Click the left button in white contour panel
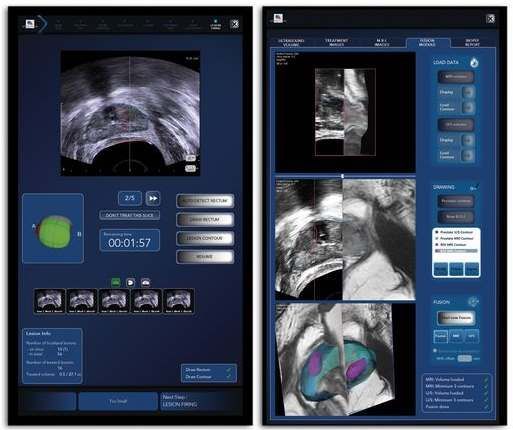Screen dimensions: 513x430 (441, 269)
